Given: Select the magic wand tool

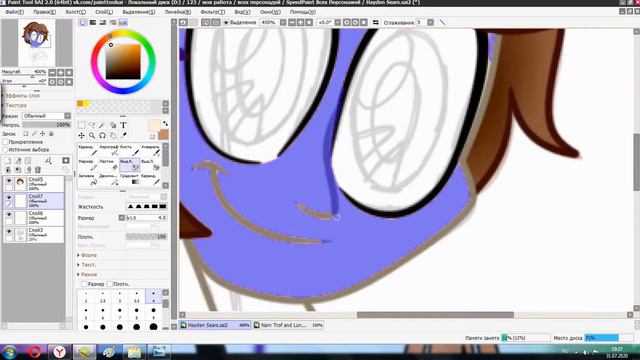Looking at the screenshot, I should [102, 125].
